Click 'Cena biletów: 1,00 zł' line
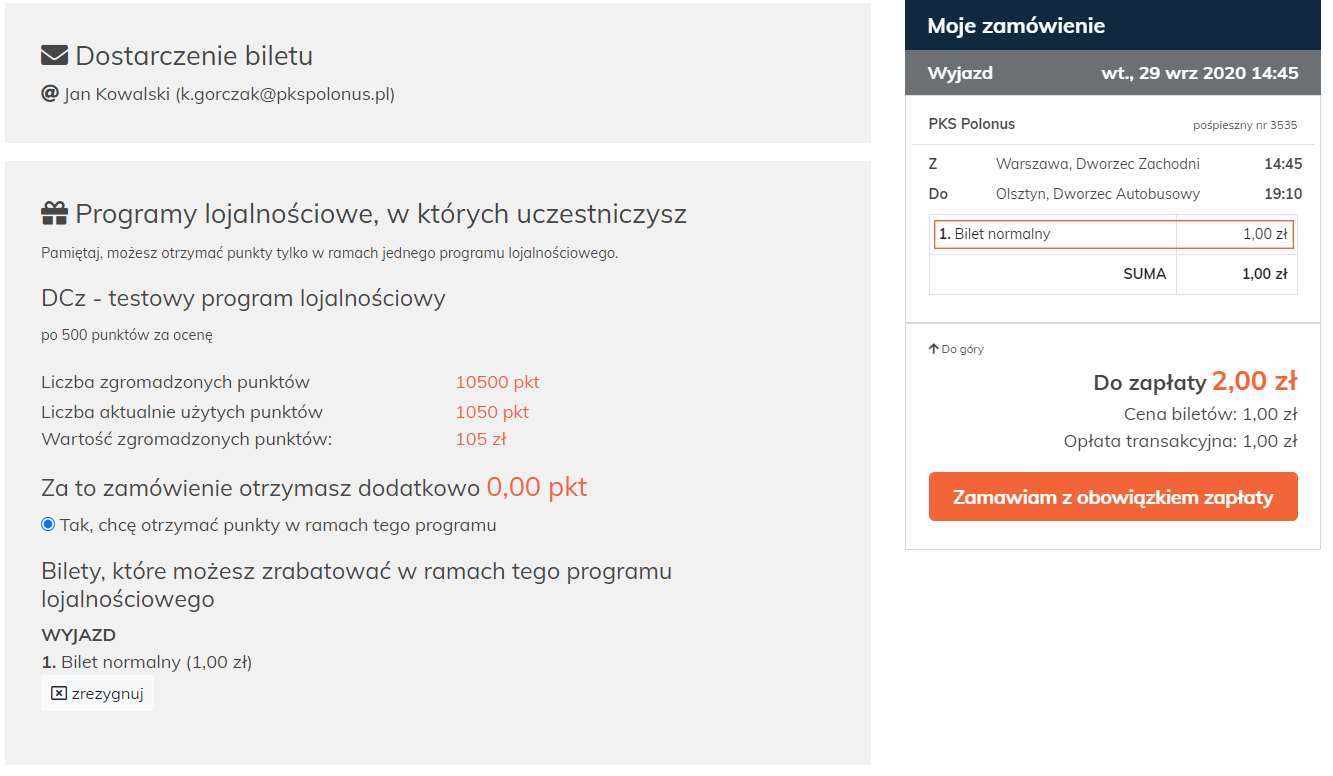 (x=1210, y=414)
